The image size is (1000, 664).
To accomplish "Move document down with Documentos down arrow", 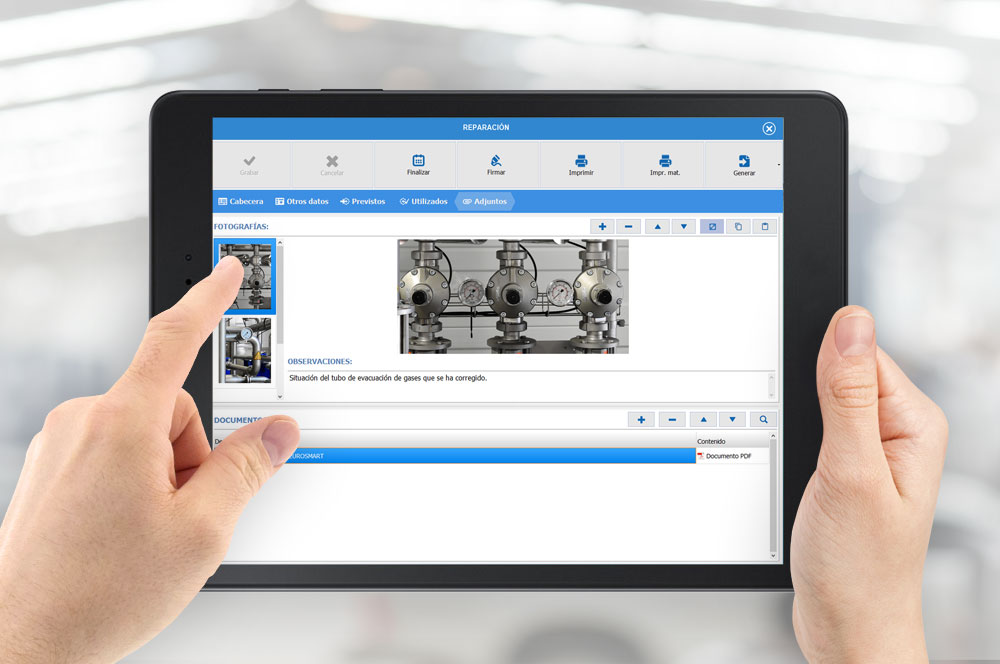I will tap(733, 420).
